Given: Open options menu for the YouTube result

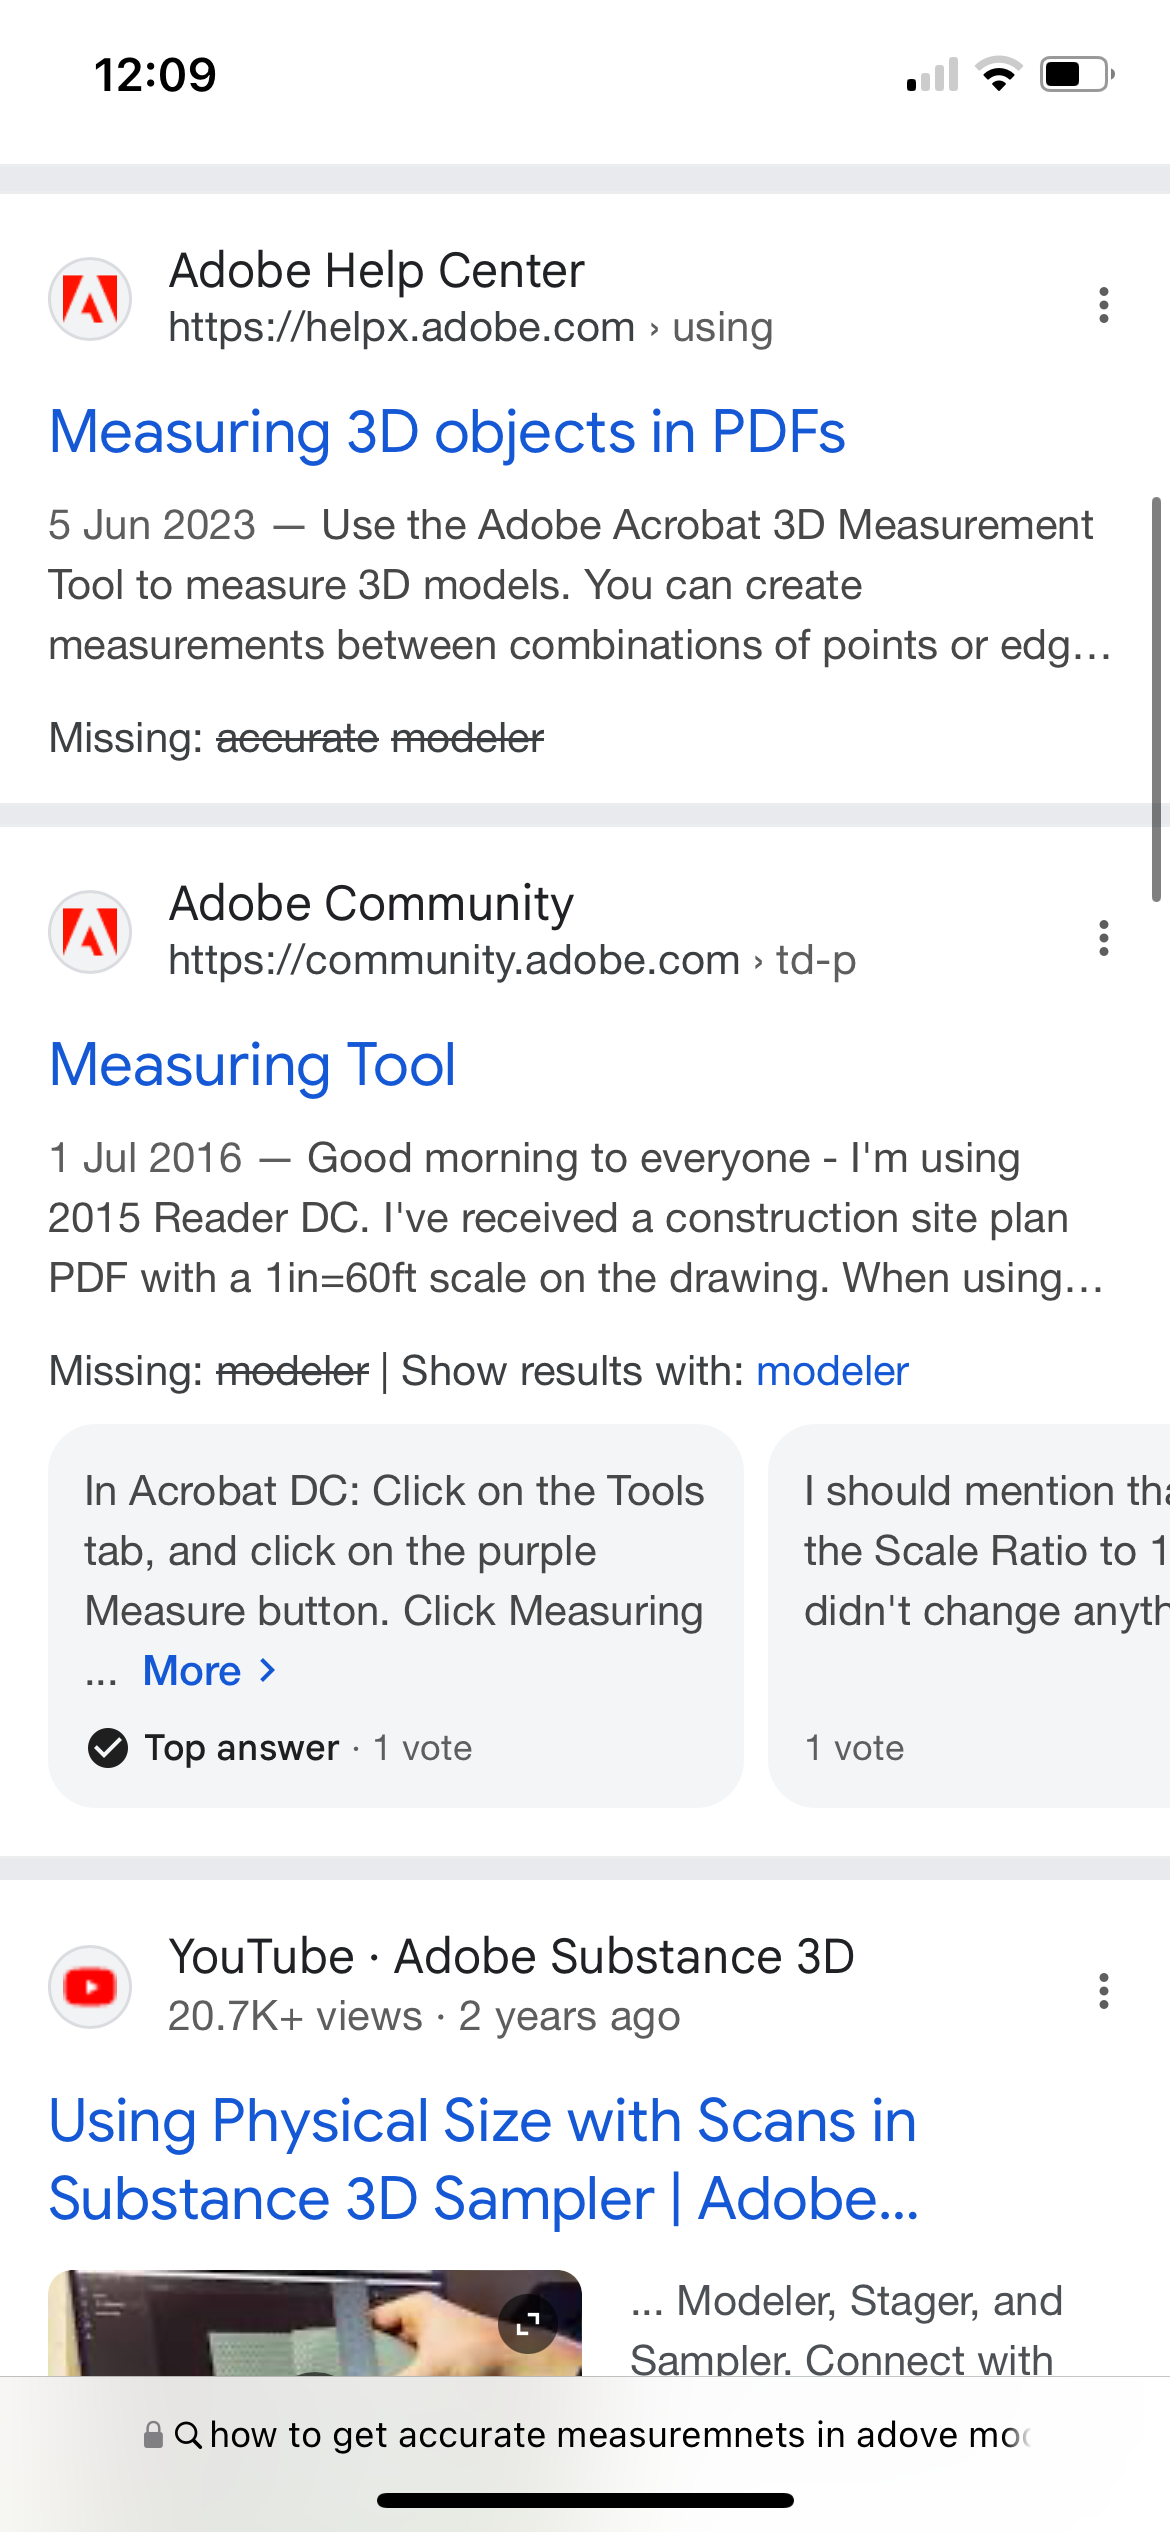Looking at the screenshot, I should [1102, 1993].
